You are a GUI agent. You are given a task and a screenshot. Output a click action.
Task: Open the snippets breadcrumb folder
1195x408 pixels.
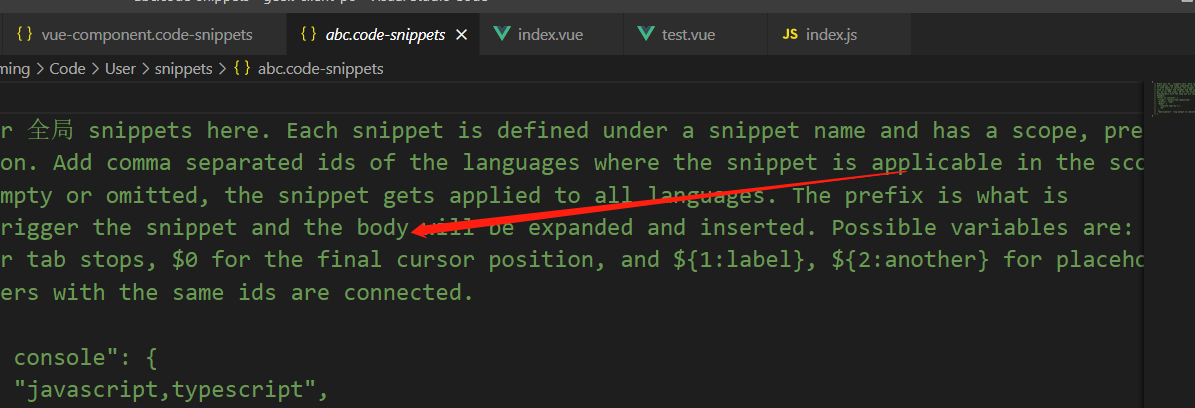pos(184,69)
